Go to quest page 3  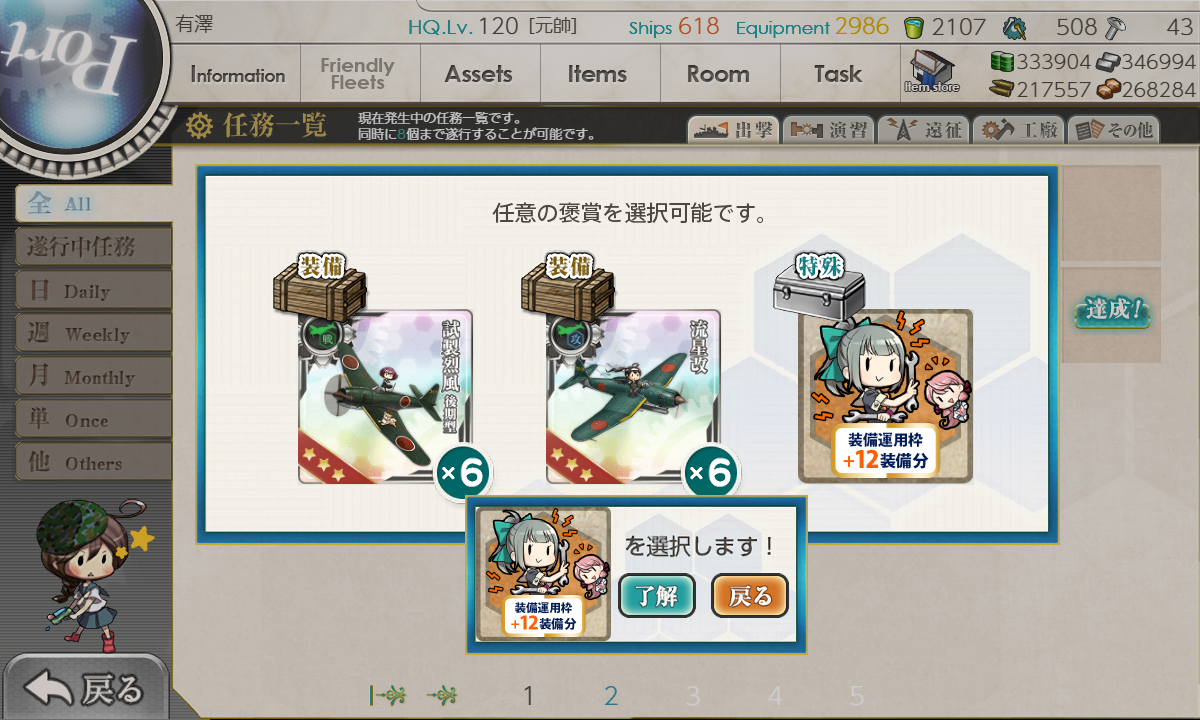[693, 696]
